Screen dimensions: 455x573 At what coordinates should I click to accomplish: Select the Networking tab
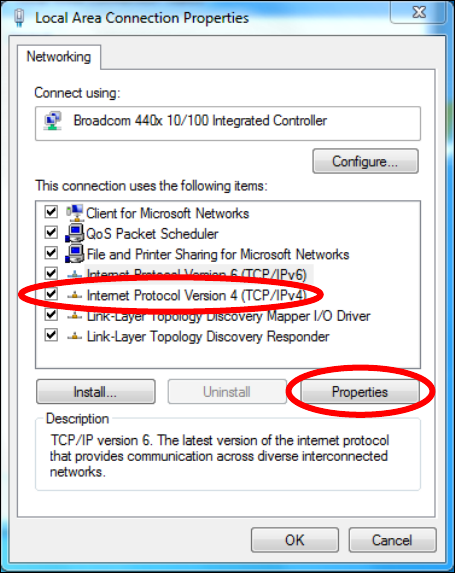click(59, 57)
